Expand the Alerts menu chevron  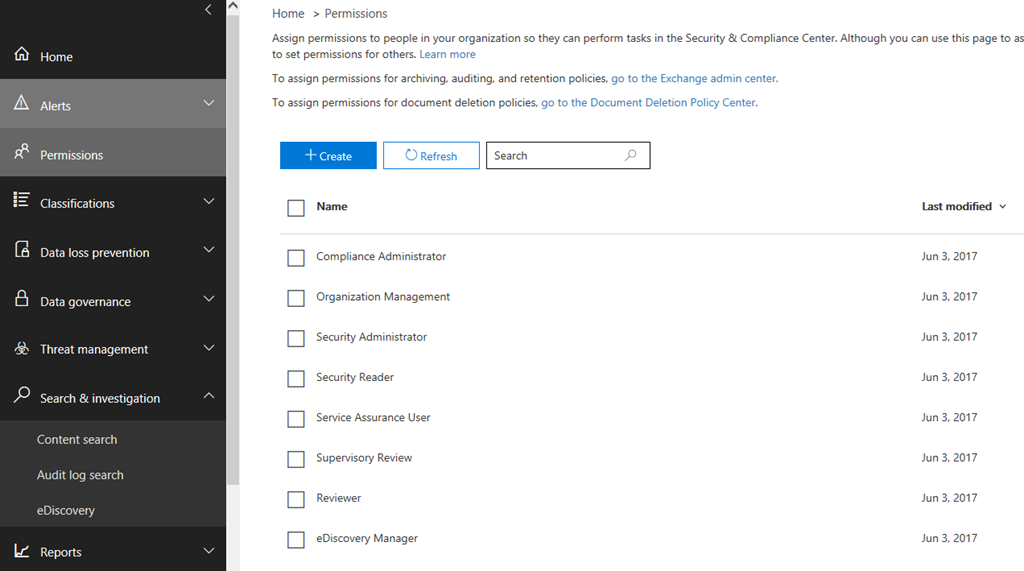208,103
